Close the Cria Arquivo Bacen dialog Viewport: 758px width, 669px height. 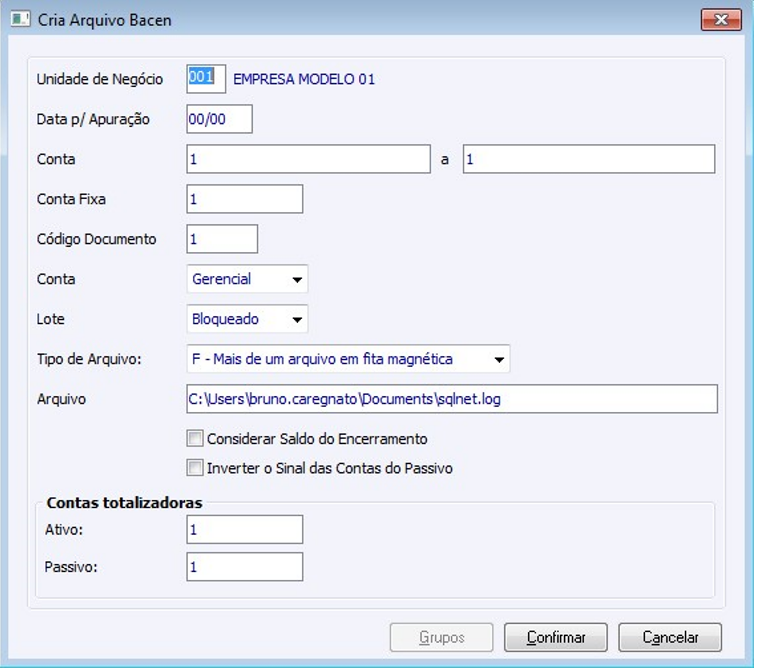pyautogui.click(x=721, y=20)
